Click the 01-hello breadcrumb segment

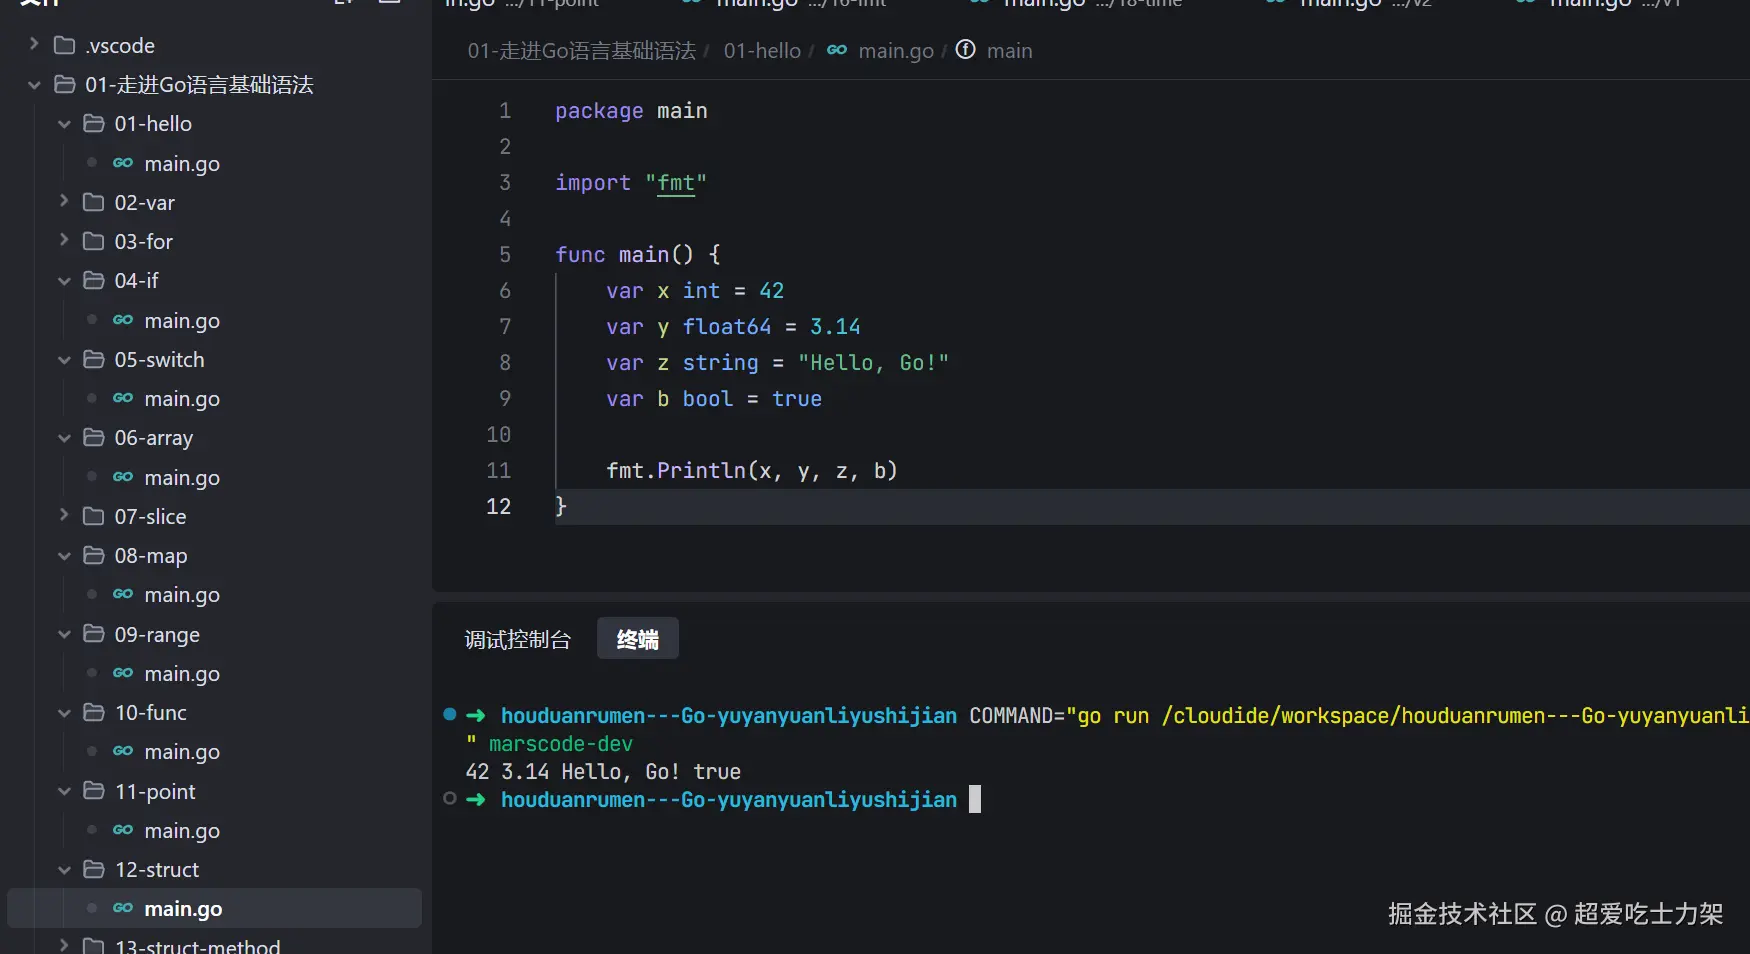pos(762,51)
